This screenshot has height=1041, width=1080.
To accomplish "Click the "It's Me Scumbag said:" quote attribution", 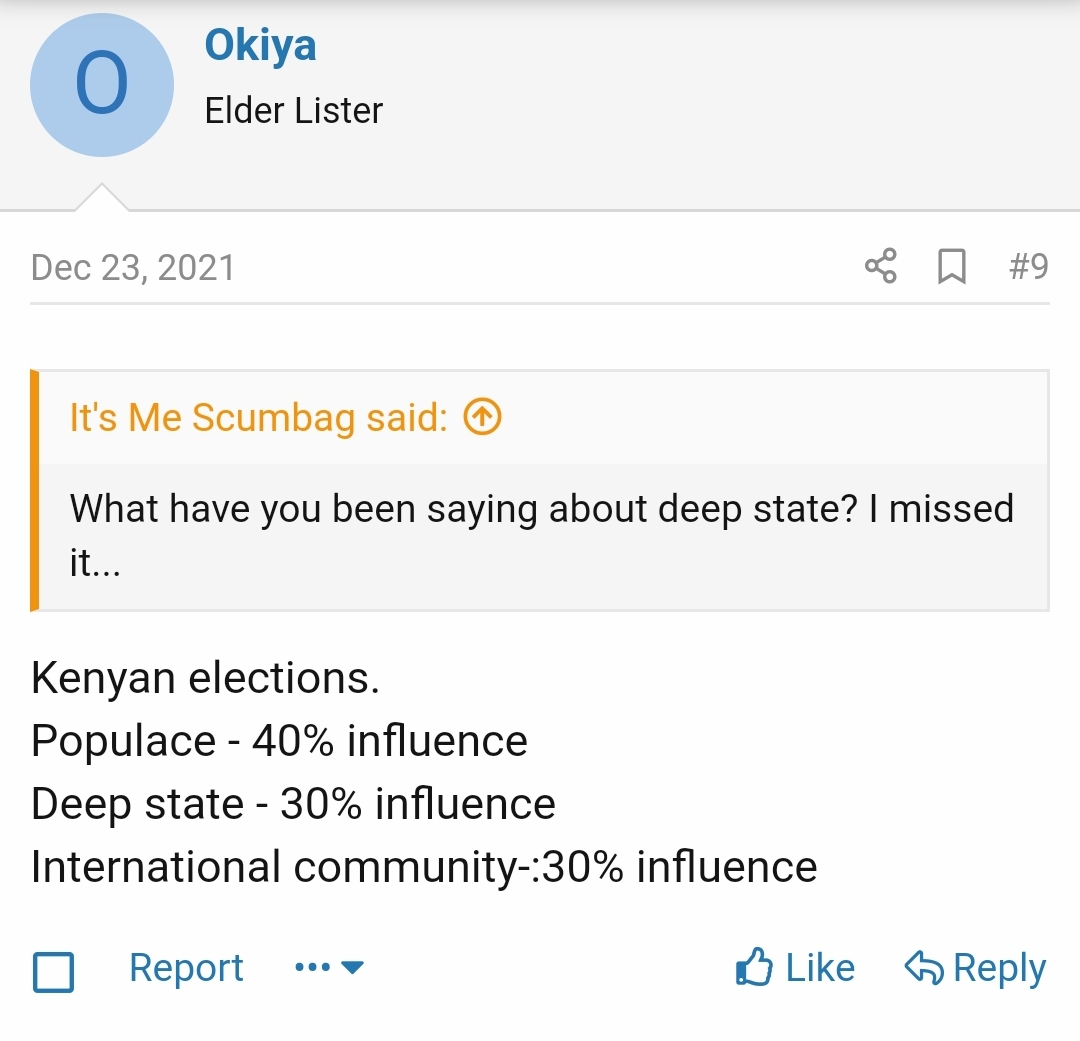I will [x=258, y=417].
